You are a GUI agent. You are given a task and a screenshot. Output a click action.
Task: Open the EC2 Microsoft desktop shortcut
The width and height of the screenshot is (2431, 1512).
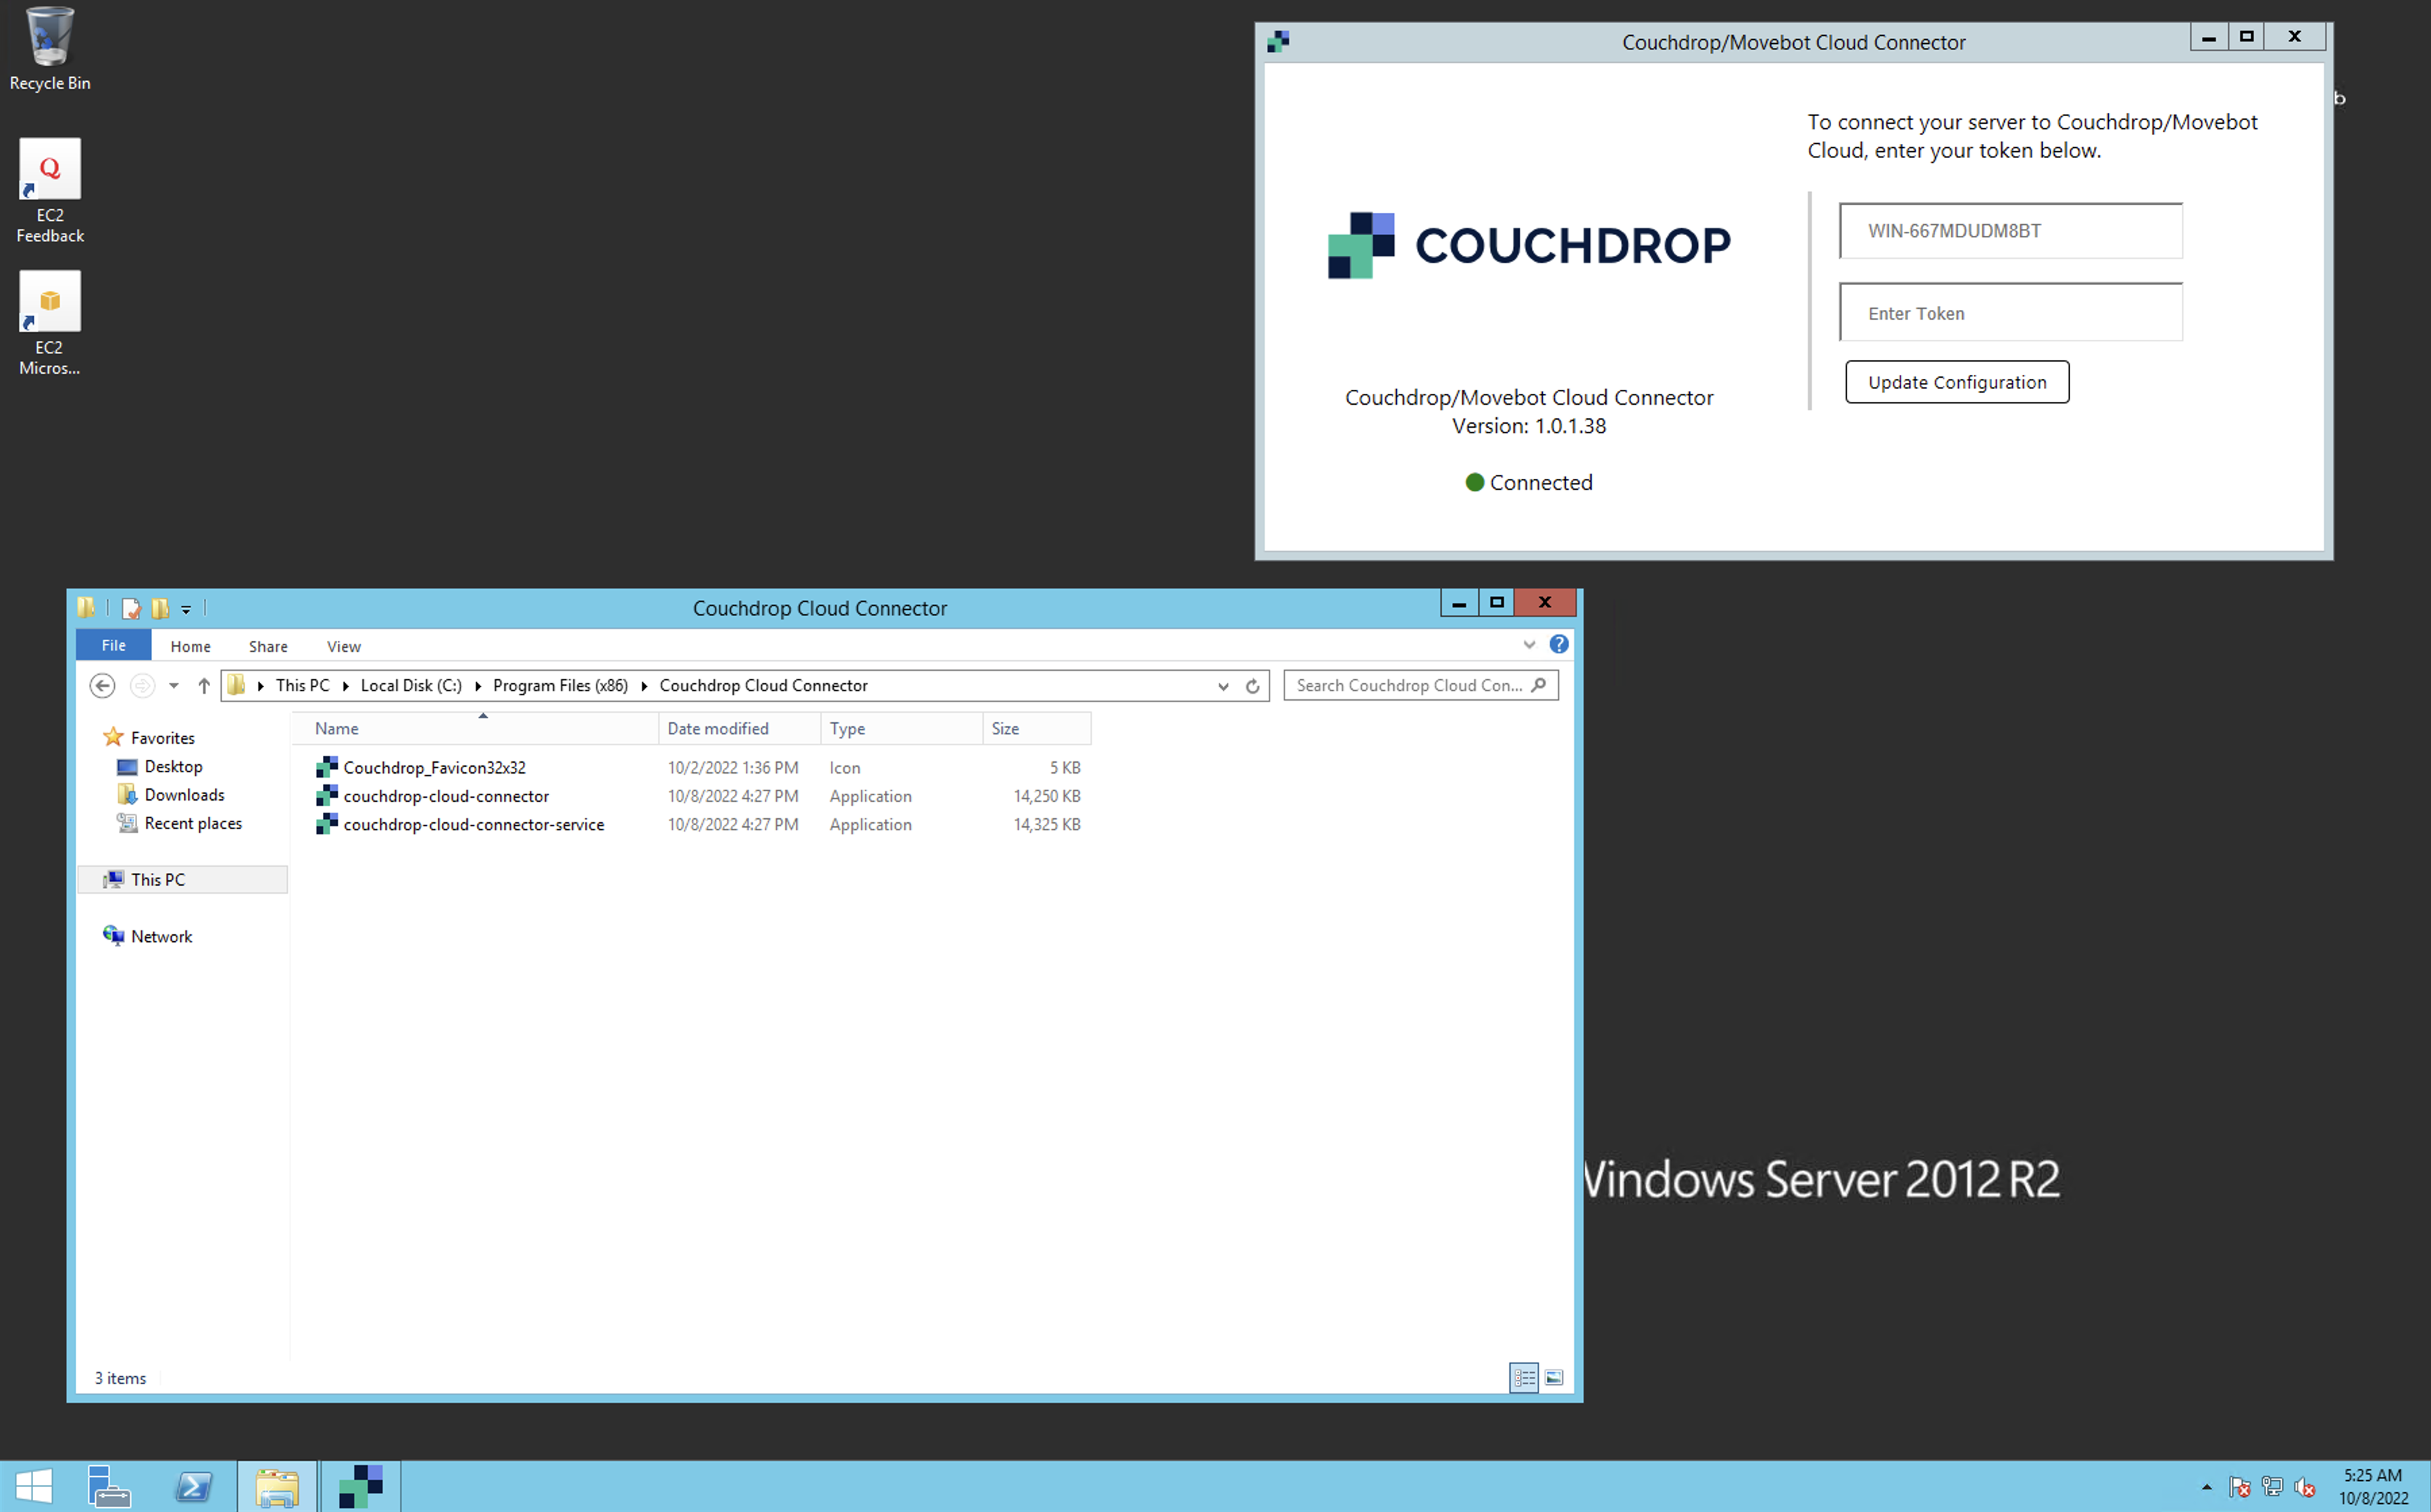[49, 324]
